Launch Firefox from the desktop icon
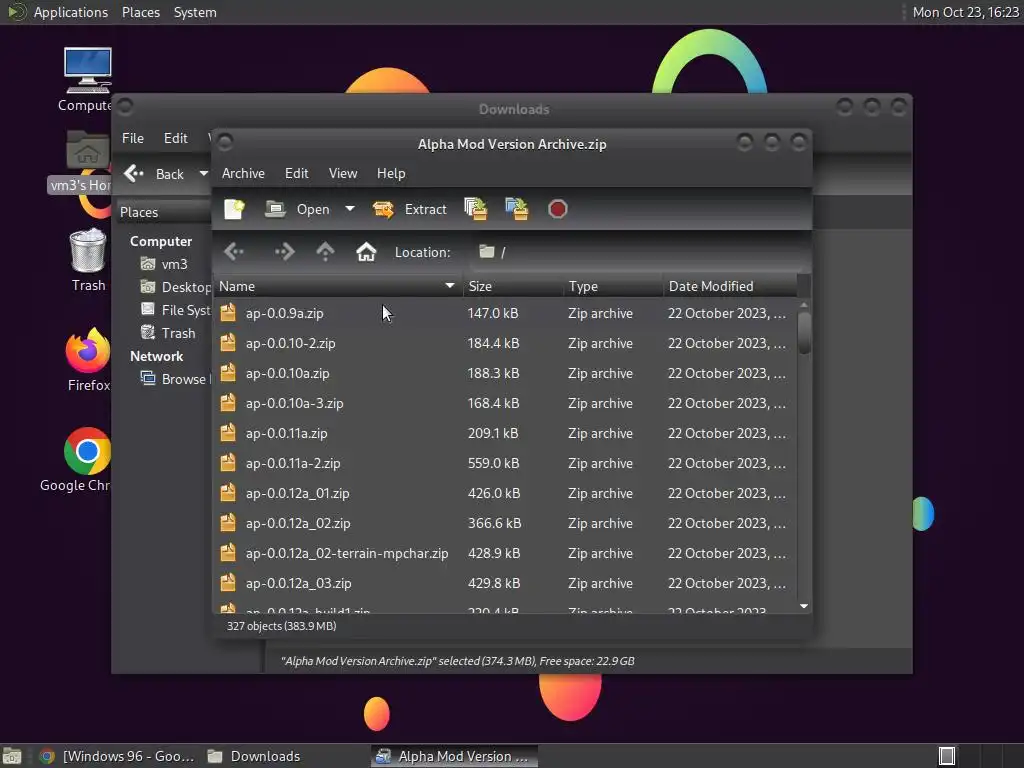Image resolution: width=1024 pixels, height=768 pixels. [88, 359]
